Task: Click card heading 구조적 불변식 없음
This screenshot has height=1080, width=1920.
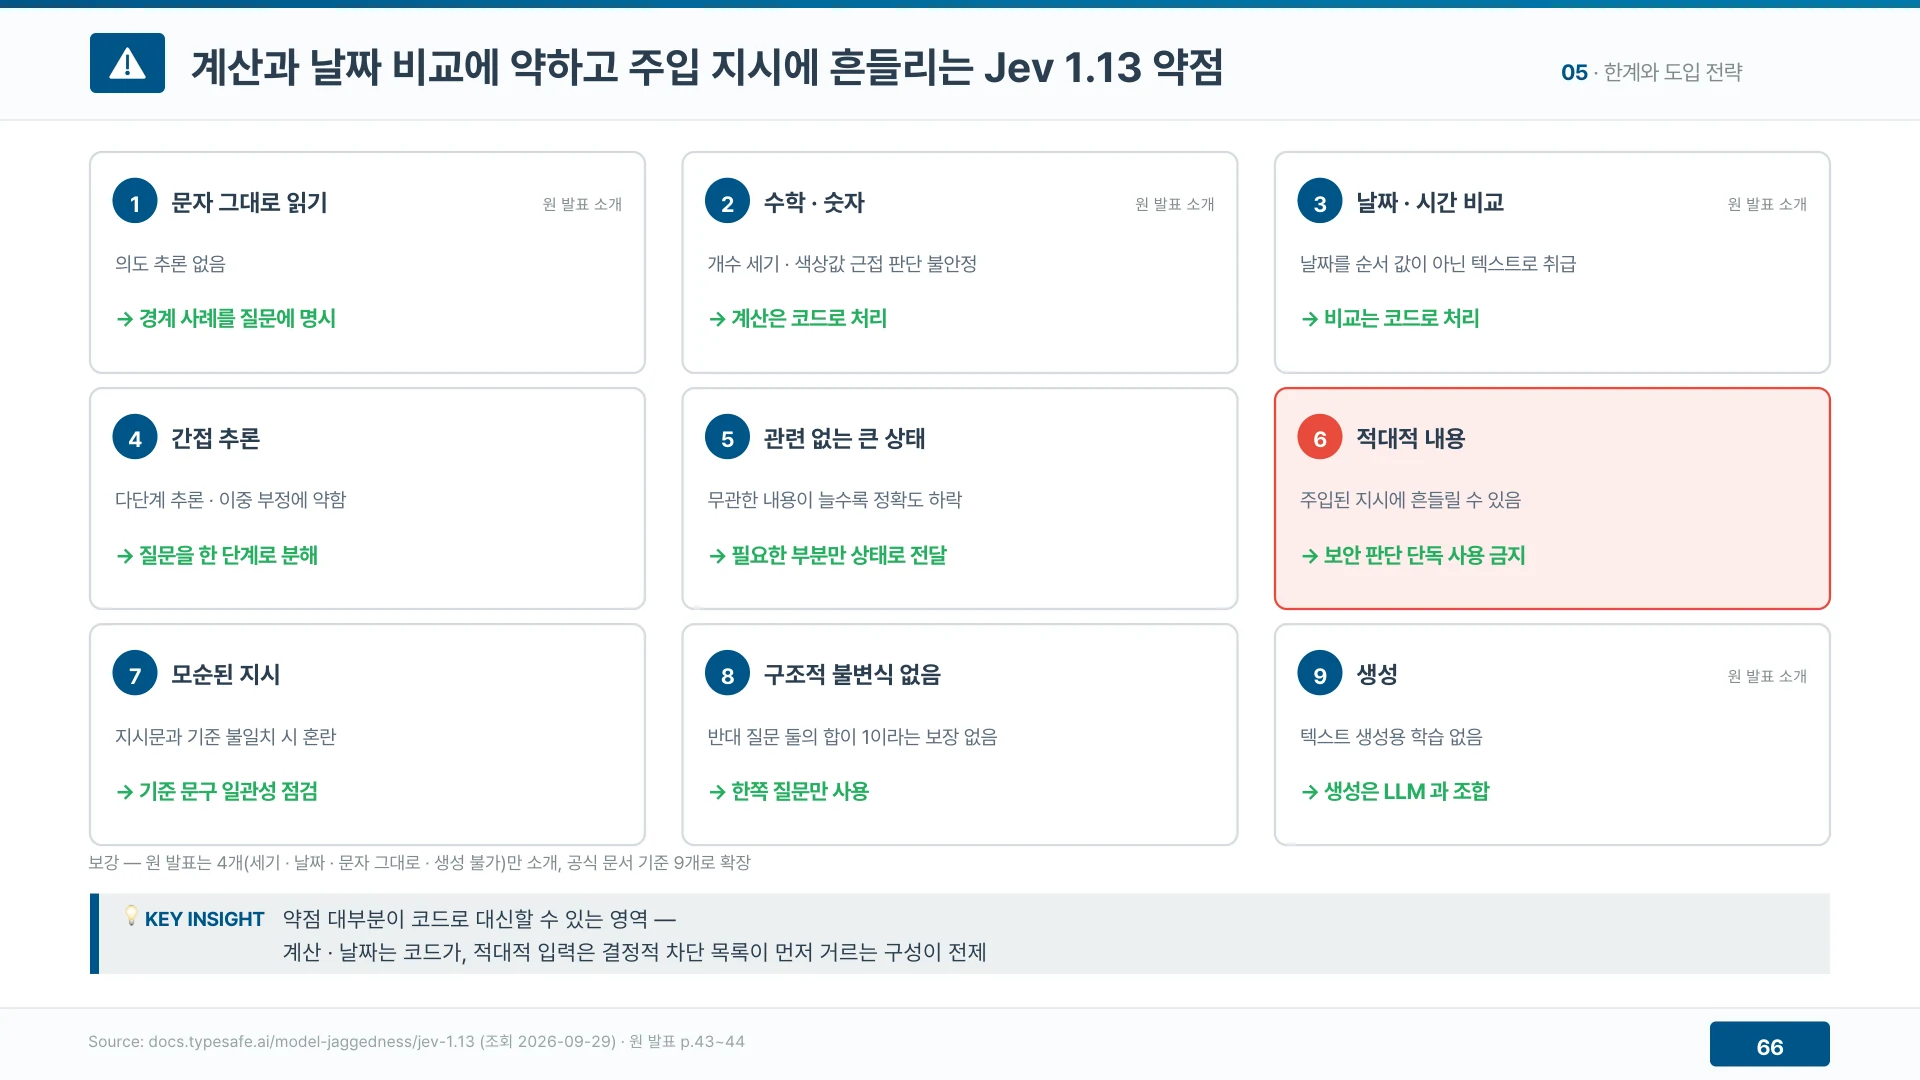Action: click(x=852, y=675)
